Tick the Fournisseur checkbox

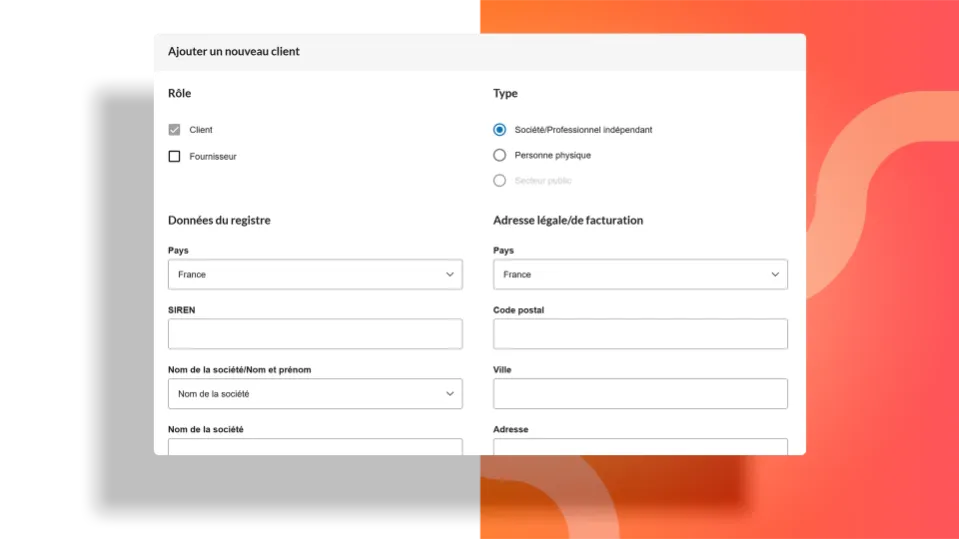coord(175,156)
